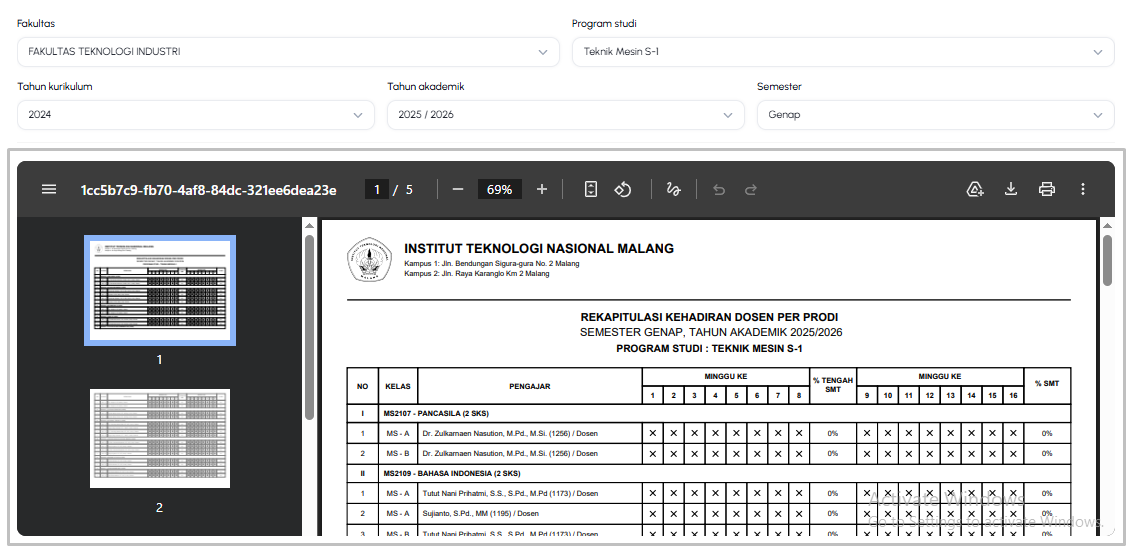
Task: Click the document vertical scrollbar thumb
Action: coord(1107,260)
